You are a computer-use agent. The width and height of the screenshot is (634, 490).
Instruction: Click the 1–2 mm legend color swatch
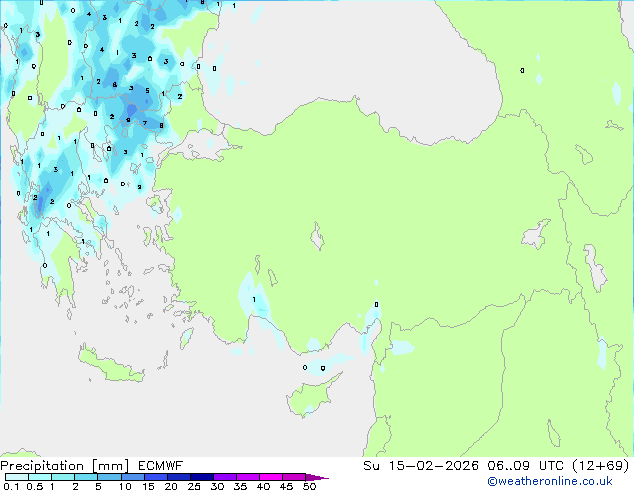click(x=63, y=477)
